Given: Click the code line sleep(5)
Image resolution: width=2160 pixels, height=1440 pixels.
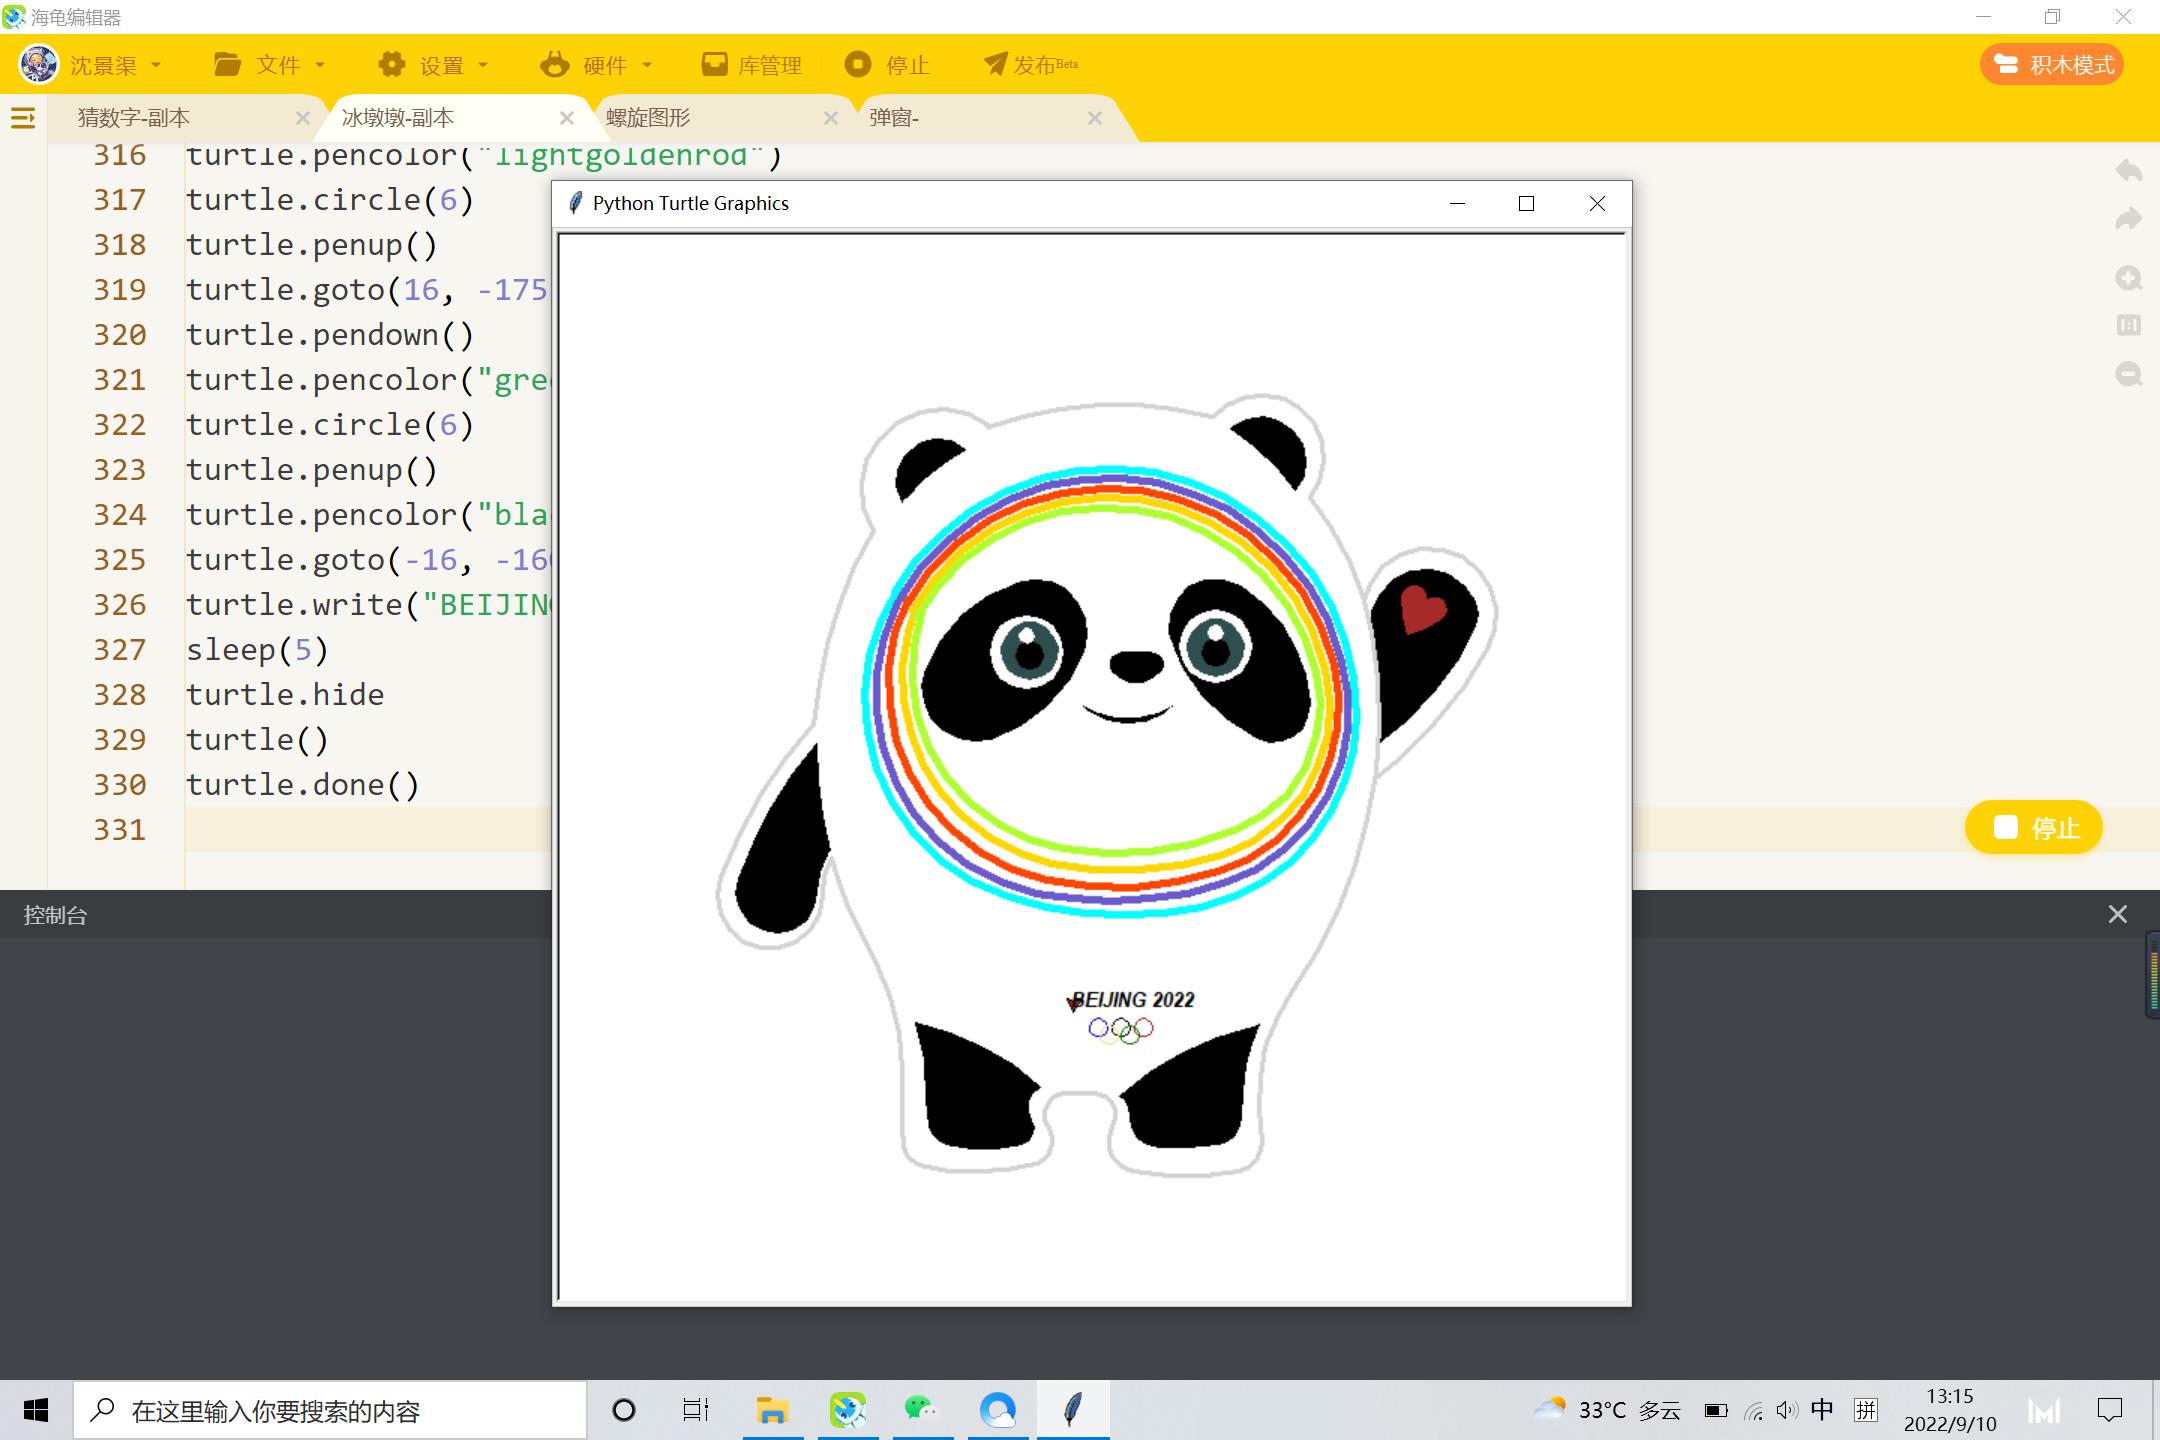Looking at the screenshot, I should 257,650.
